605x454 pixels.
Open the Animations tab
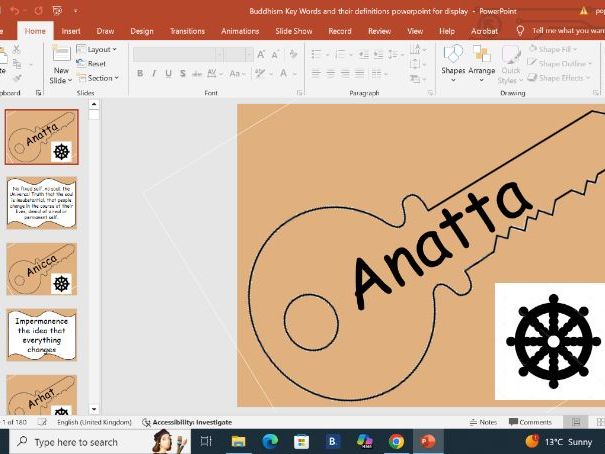[240, 31]
